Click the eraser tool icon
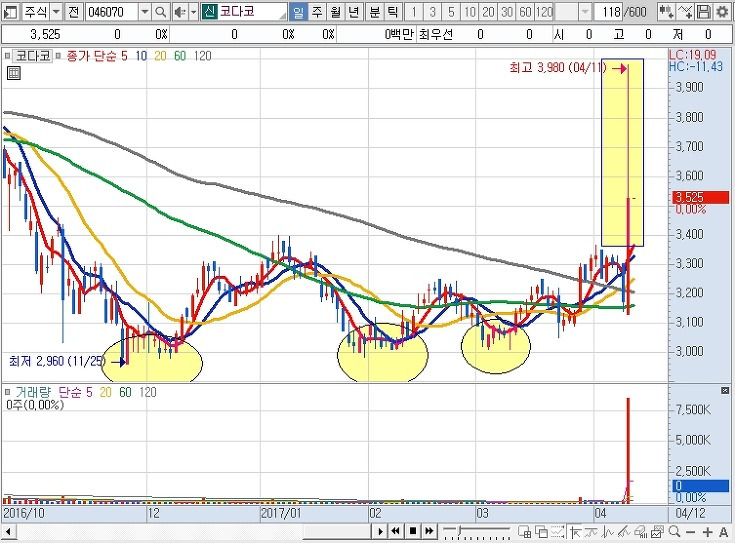 pos(640,532)
